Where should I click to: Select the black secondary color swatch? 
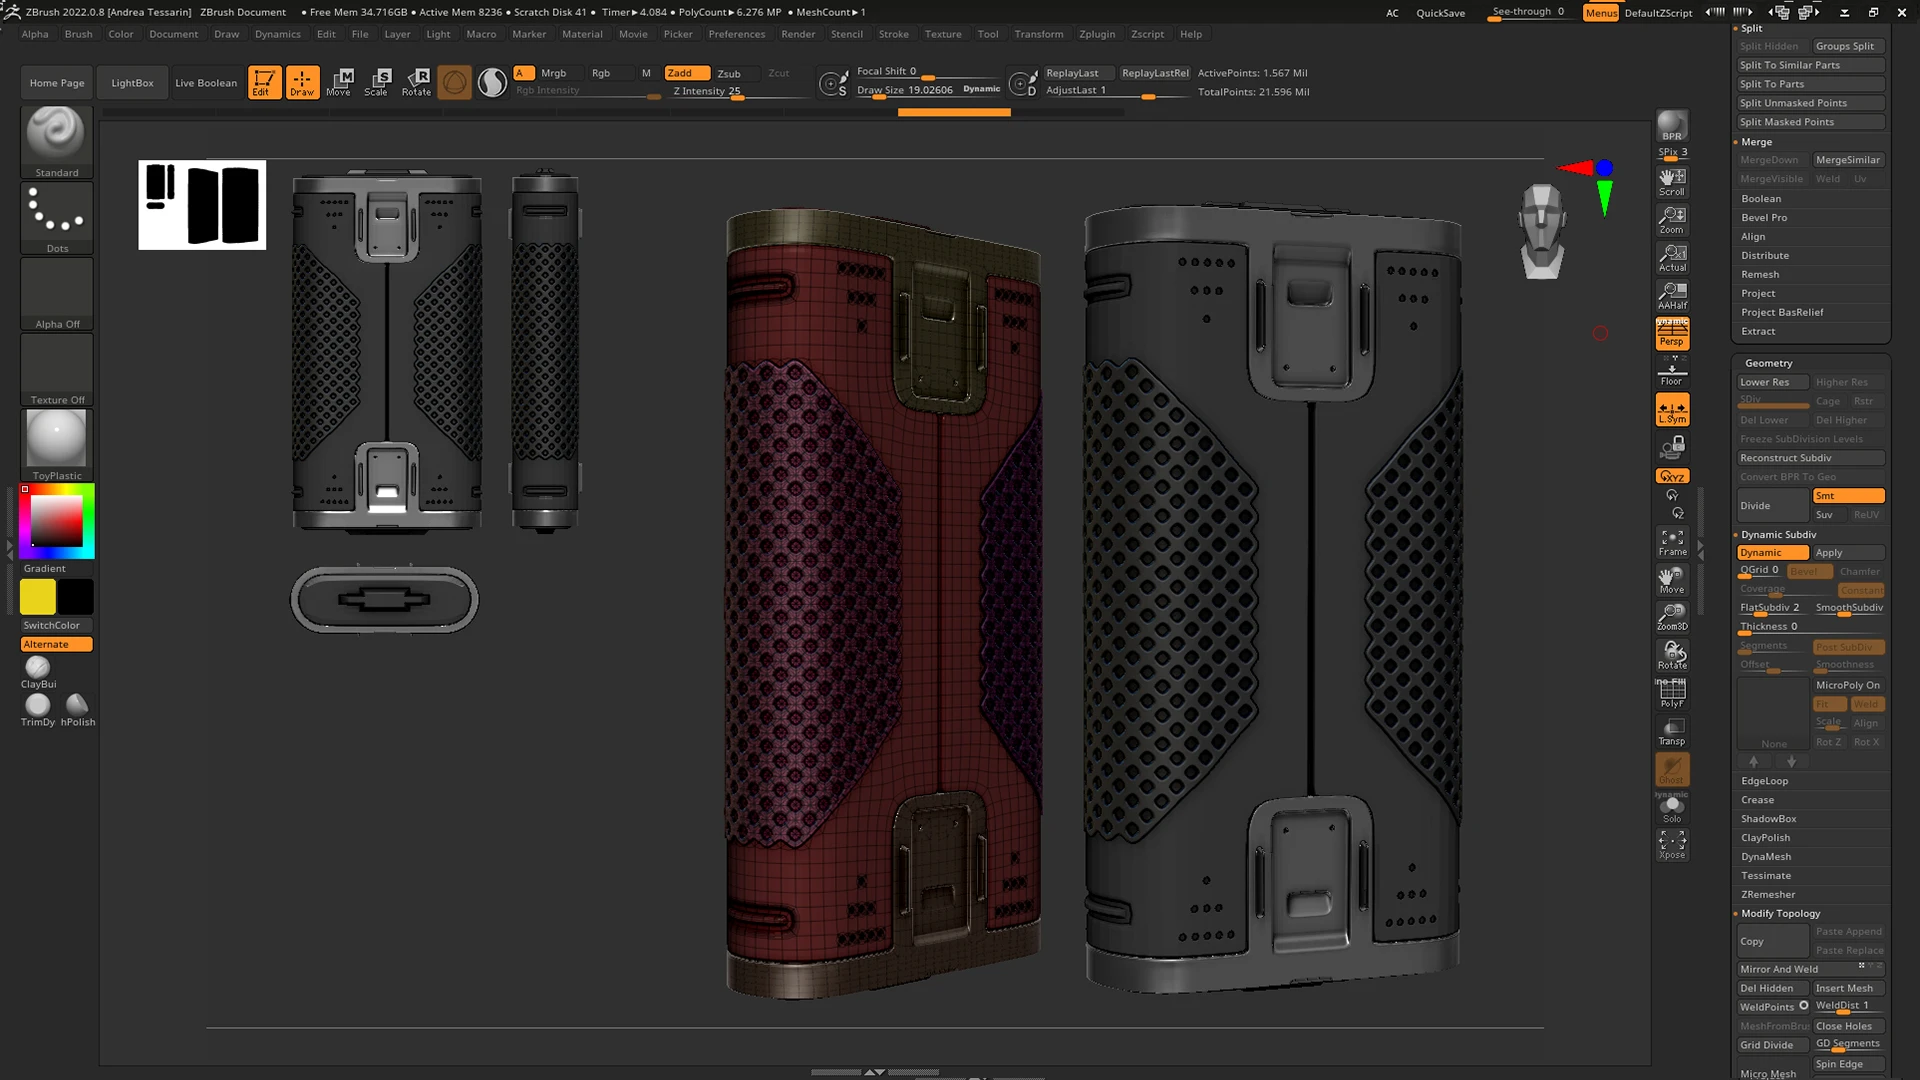tap(76, 597)
